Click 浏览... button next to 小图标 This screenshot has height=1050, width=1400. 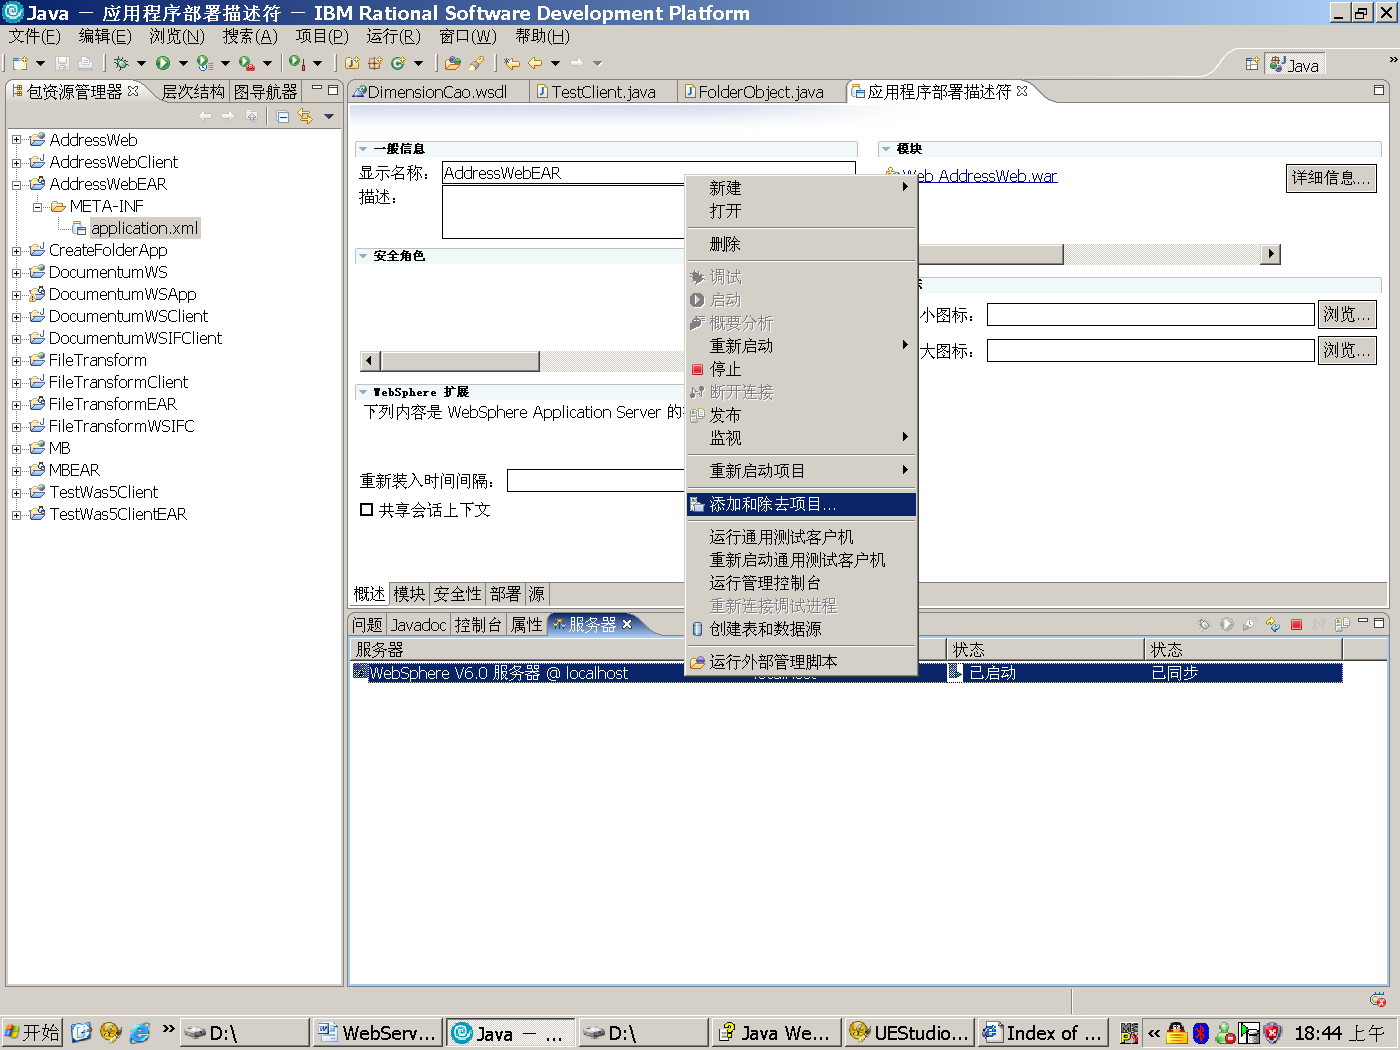[x=1347, y=314]
